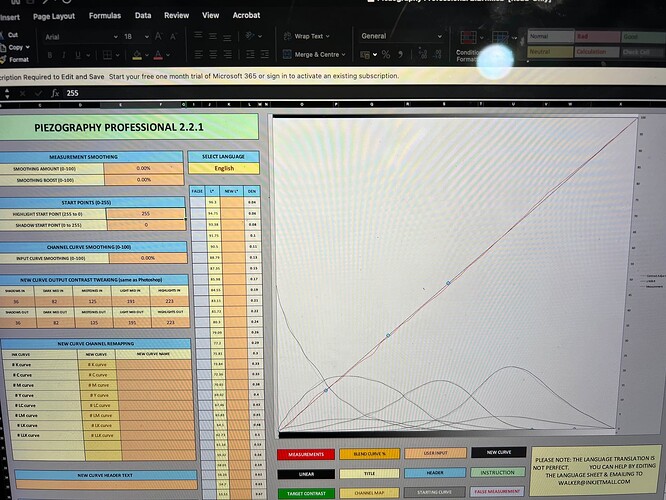Click Increase Decimal icon
Screen dimensions: 666x500
point(423,54)
